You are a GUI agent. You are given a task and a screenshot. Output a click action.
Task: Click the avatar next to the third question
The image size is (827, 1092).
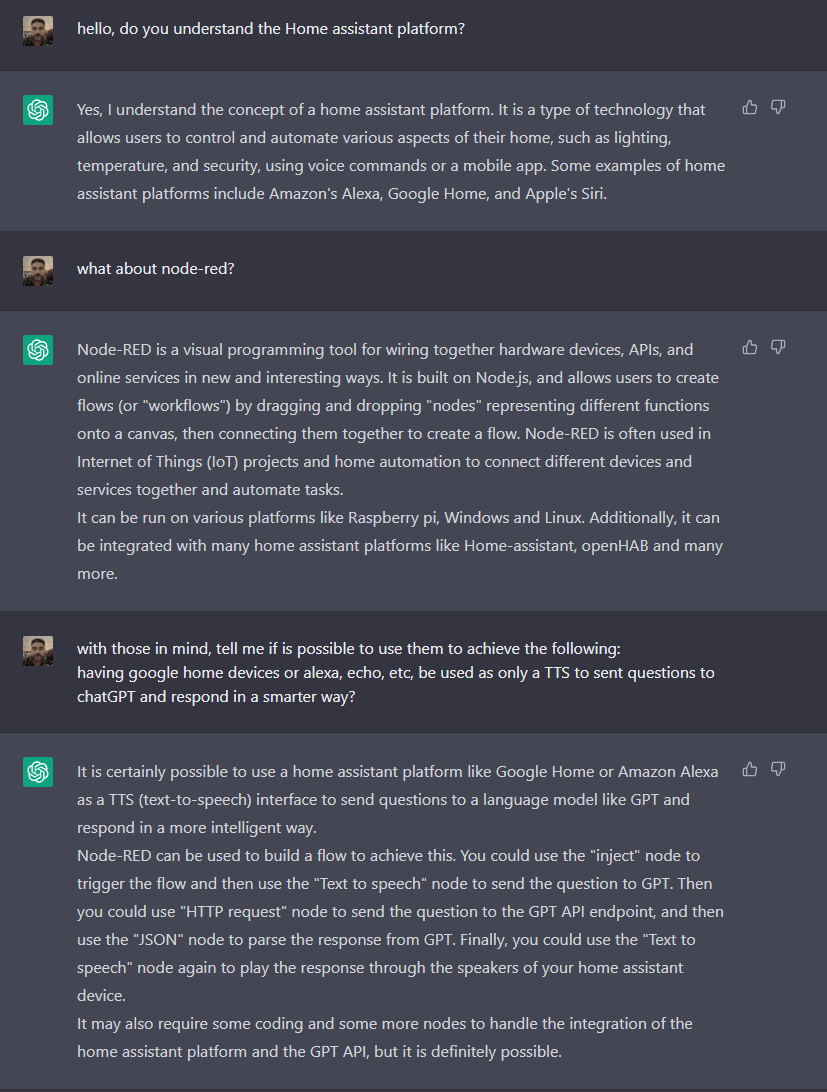[x=37, y=650]
